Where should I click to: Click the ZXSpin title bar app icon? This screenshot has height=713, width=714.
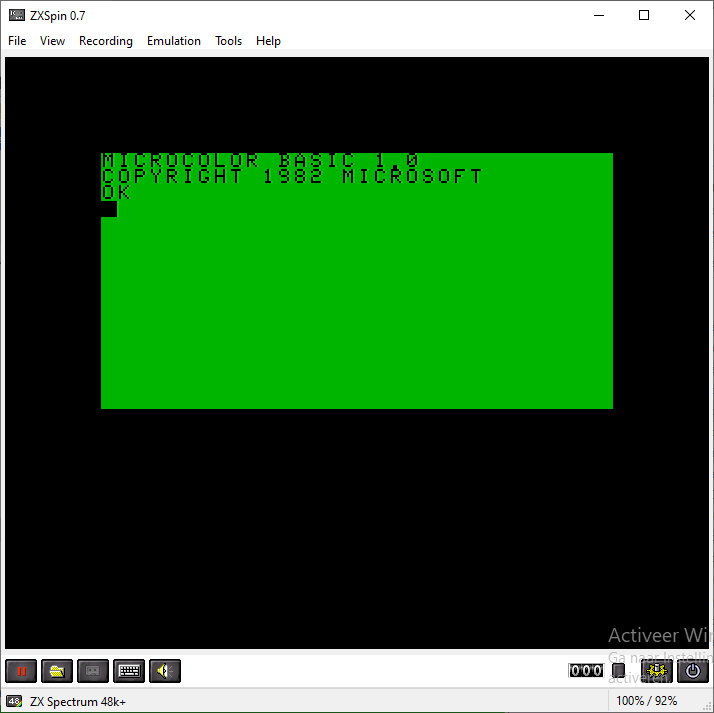pos(17,15)
